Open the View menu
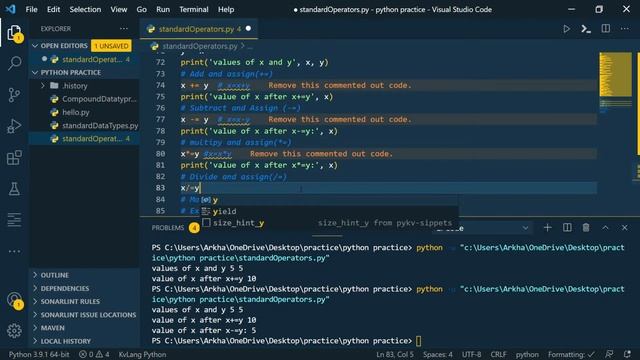The image size is (640, 360). (119, 9)
